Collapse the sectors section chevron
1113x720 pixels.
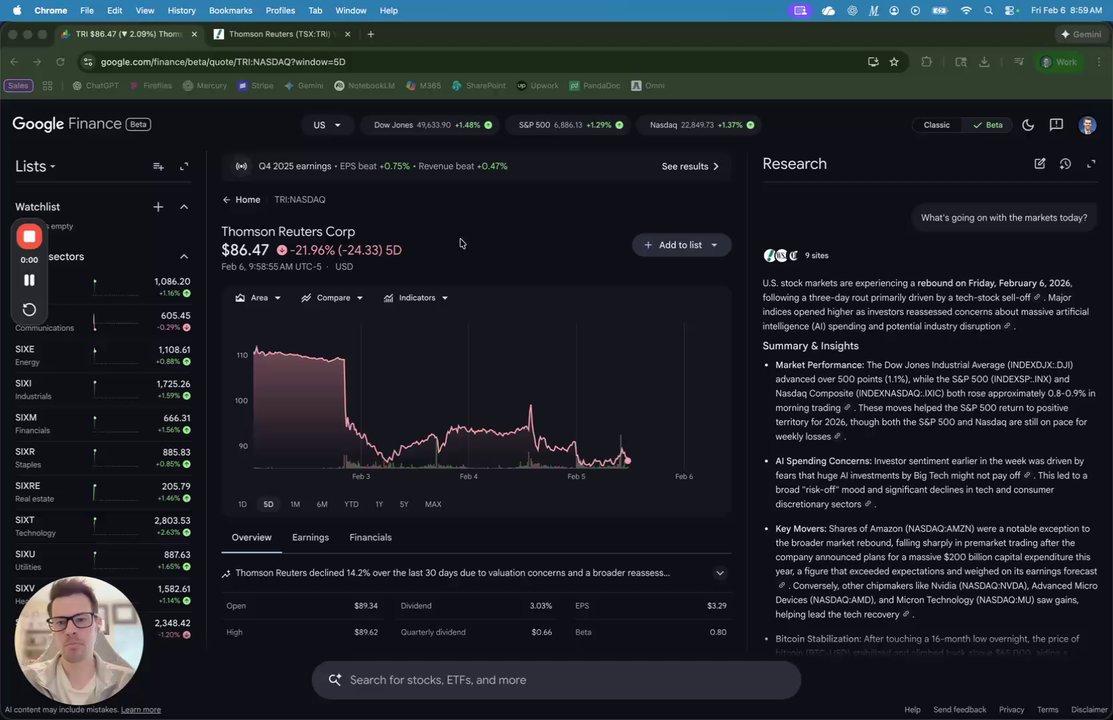pyautogui.click(x=184, y=256)
